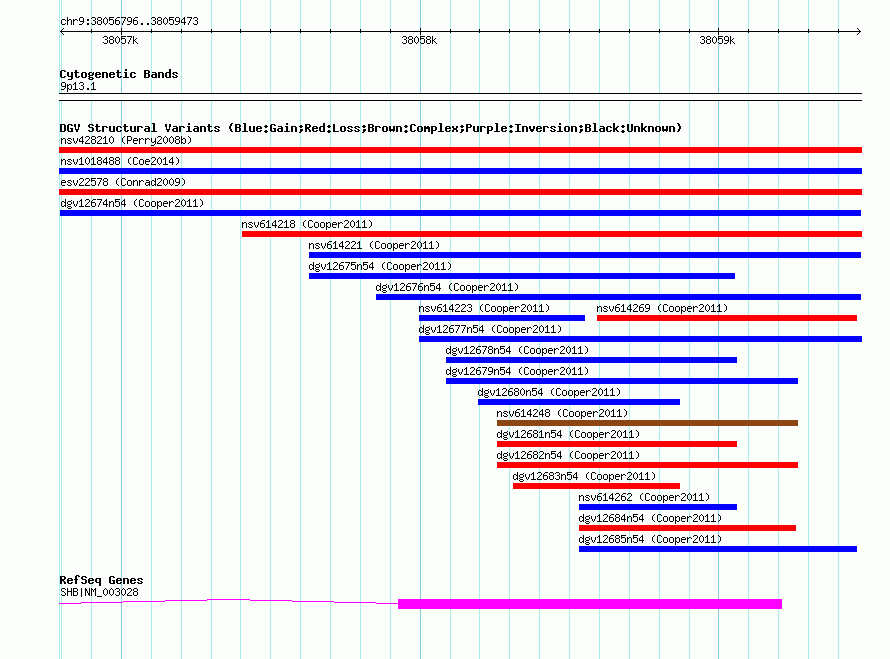Click the dgv12685n54 (Cooper2011) blue bar

coord(718,549)
